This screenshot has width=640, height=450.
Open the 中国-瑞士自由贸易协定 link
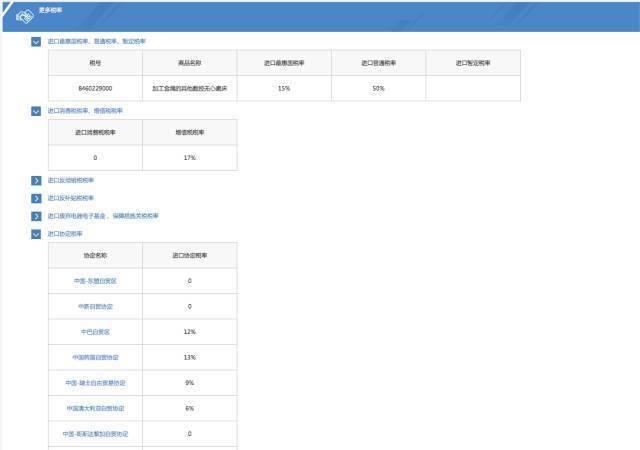point(95,383)
